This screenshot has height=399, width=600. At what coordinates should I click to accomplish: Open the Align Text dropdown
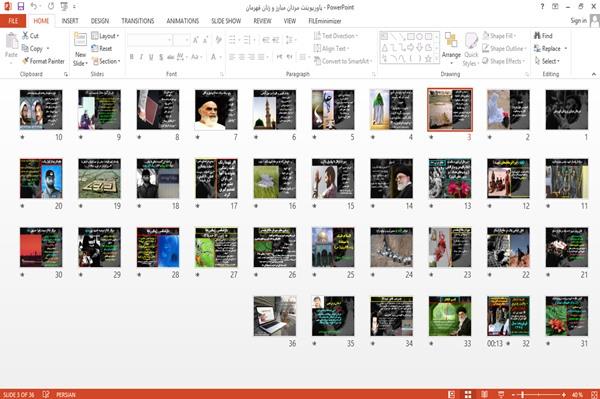331,49
